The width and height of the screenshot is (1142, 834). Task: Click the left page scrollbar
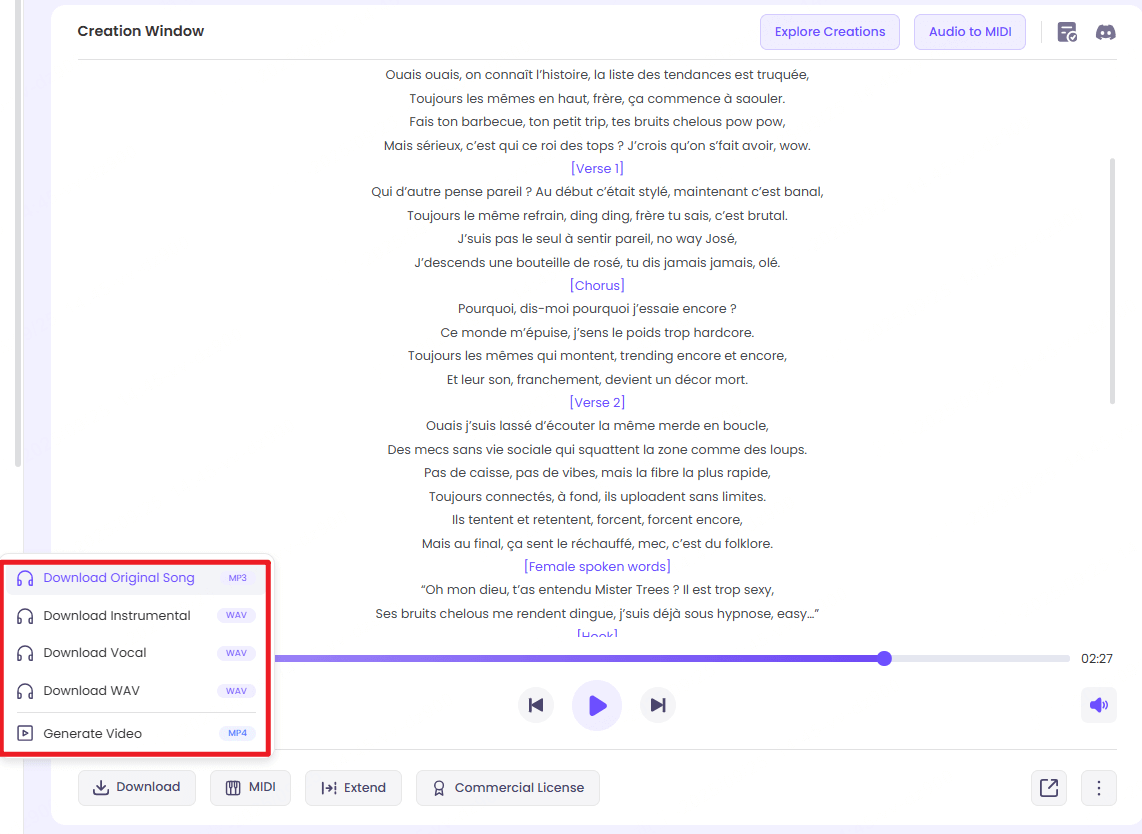[18, 233]
